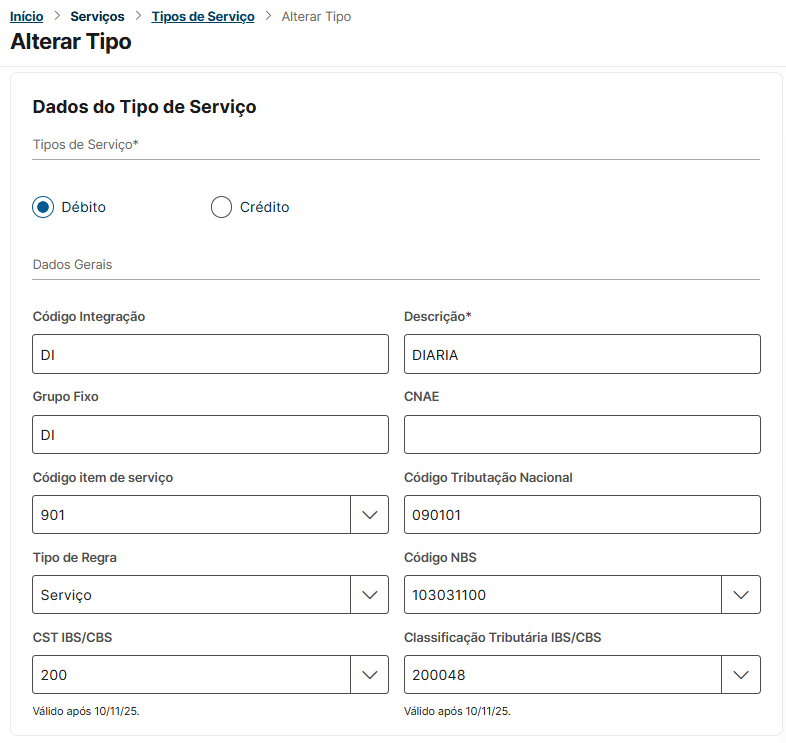
Task: Open the Tipo de Regra dropdown arrow
Action: (x=369, y=595)
